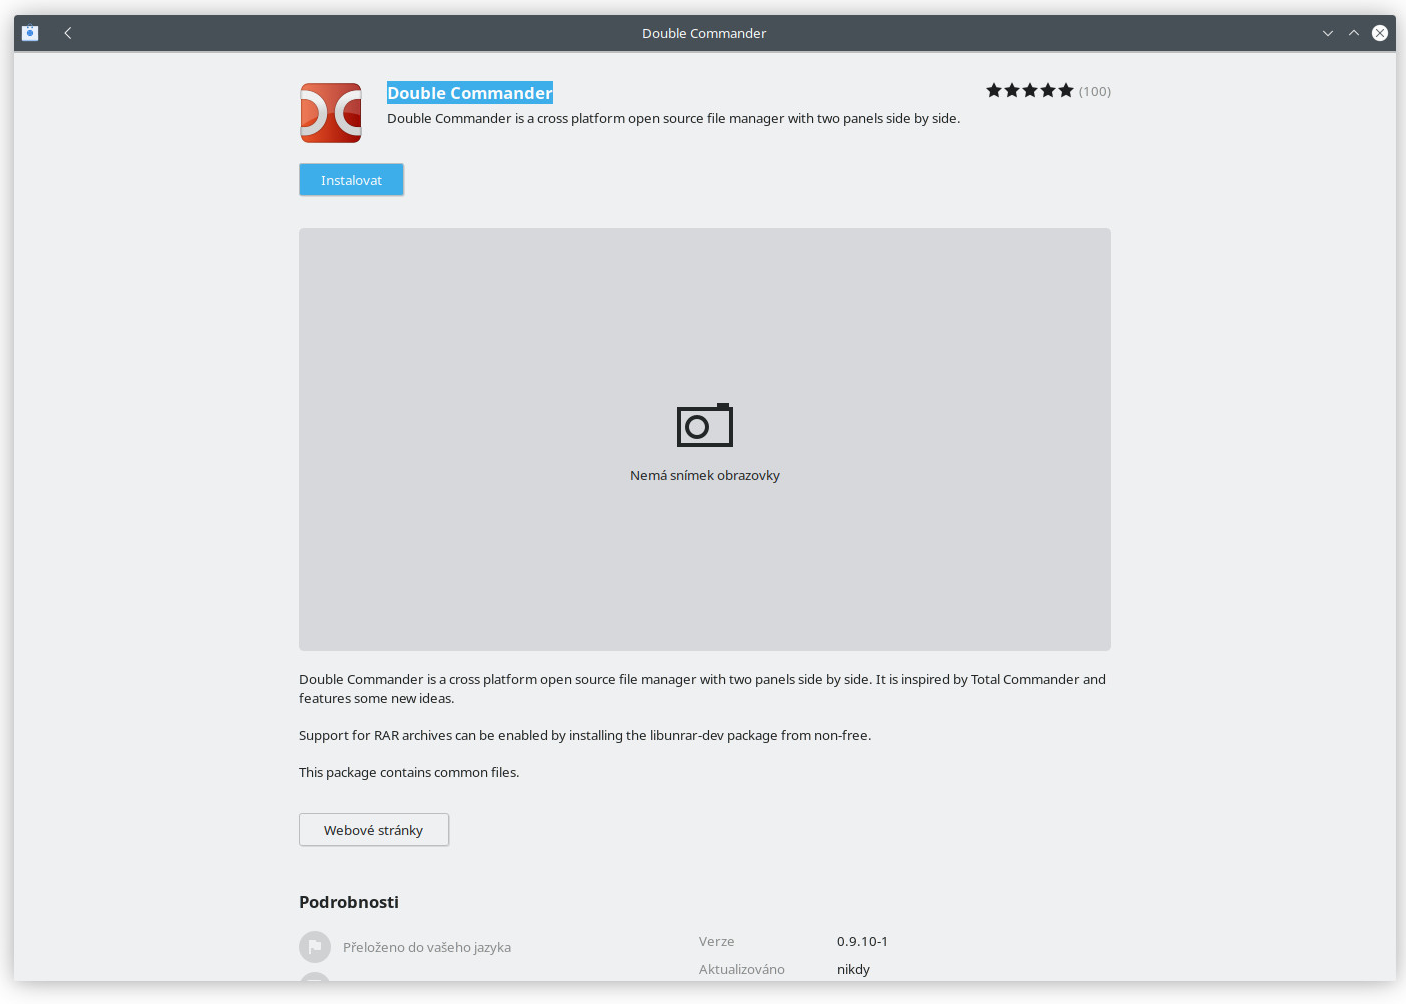Click the Verze label
This screenshot has width=1406, height=1004.
click(717, 942)
